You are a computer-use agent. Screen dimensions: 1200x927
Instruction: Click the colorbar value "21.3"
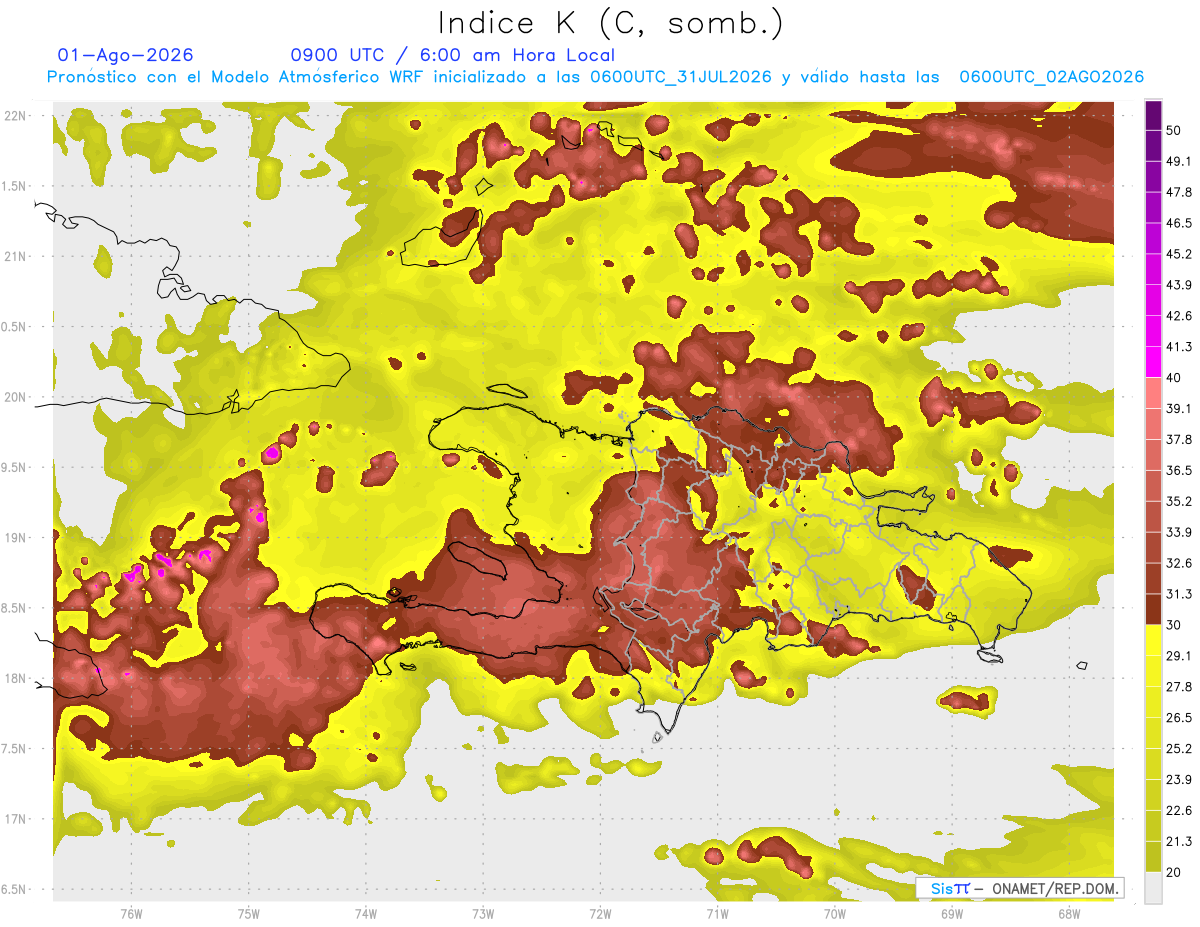tap(1179, 842)
